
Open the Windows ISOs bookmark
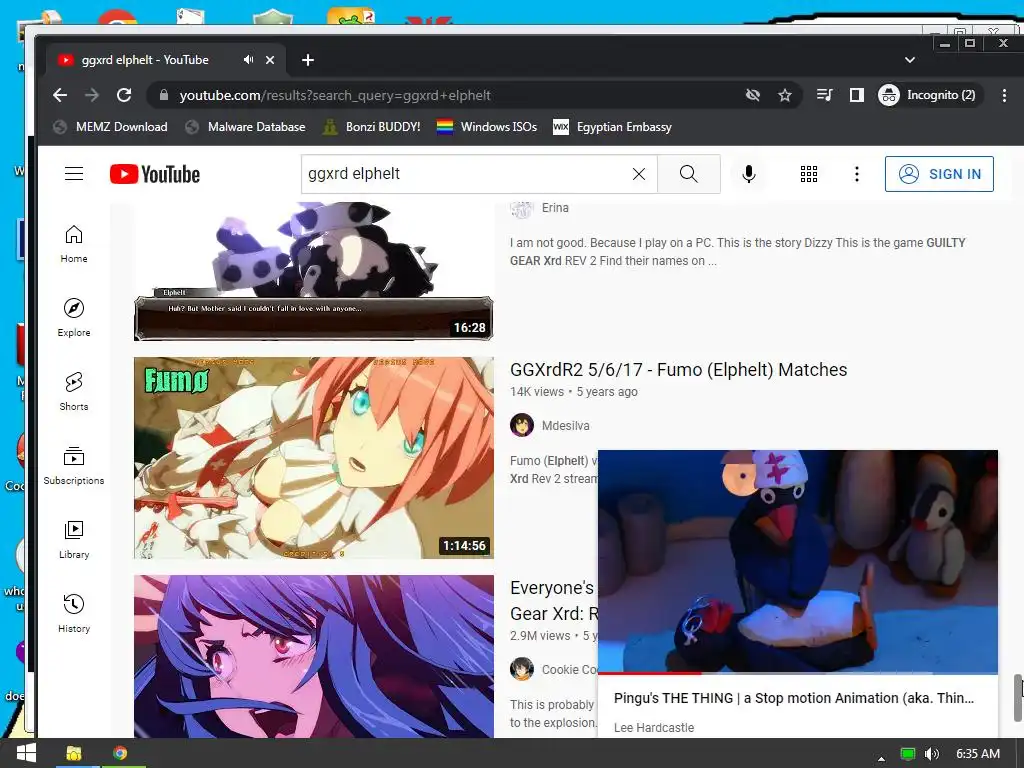tap(487, 127)
